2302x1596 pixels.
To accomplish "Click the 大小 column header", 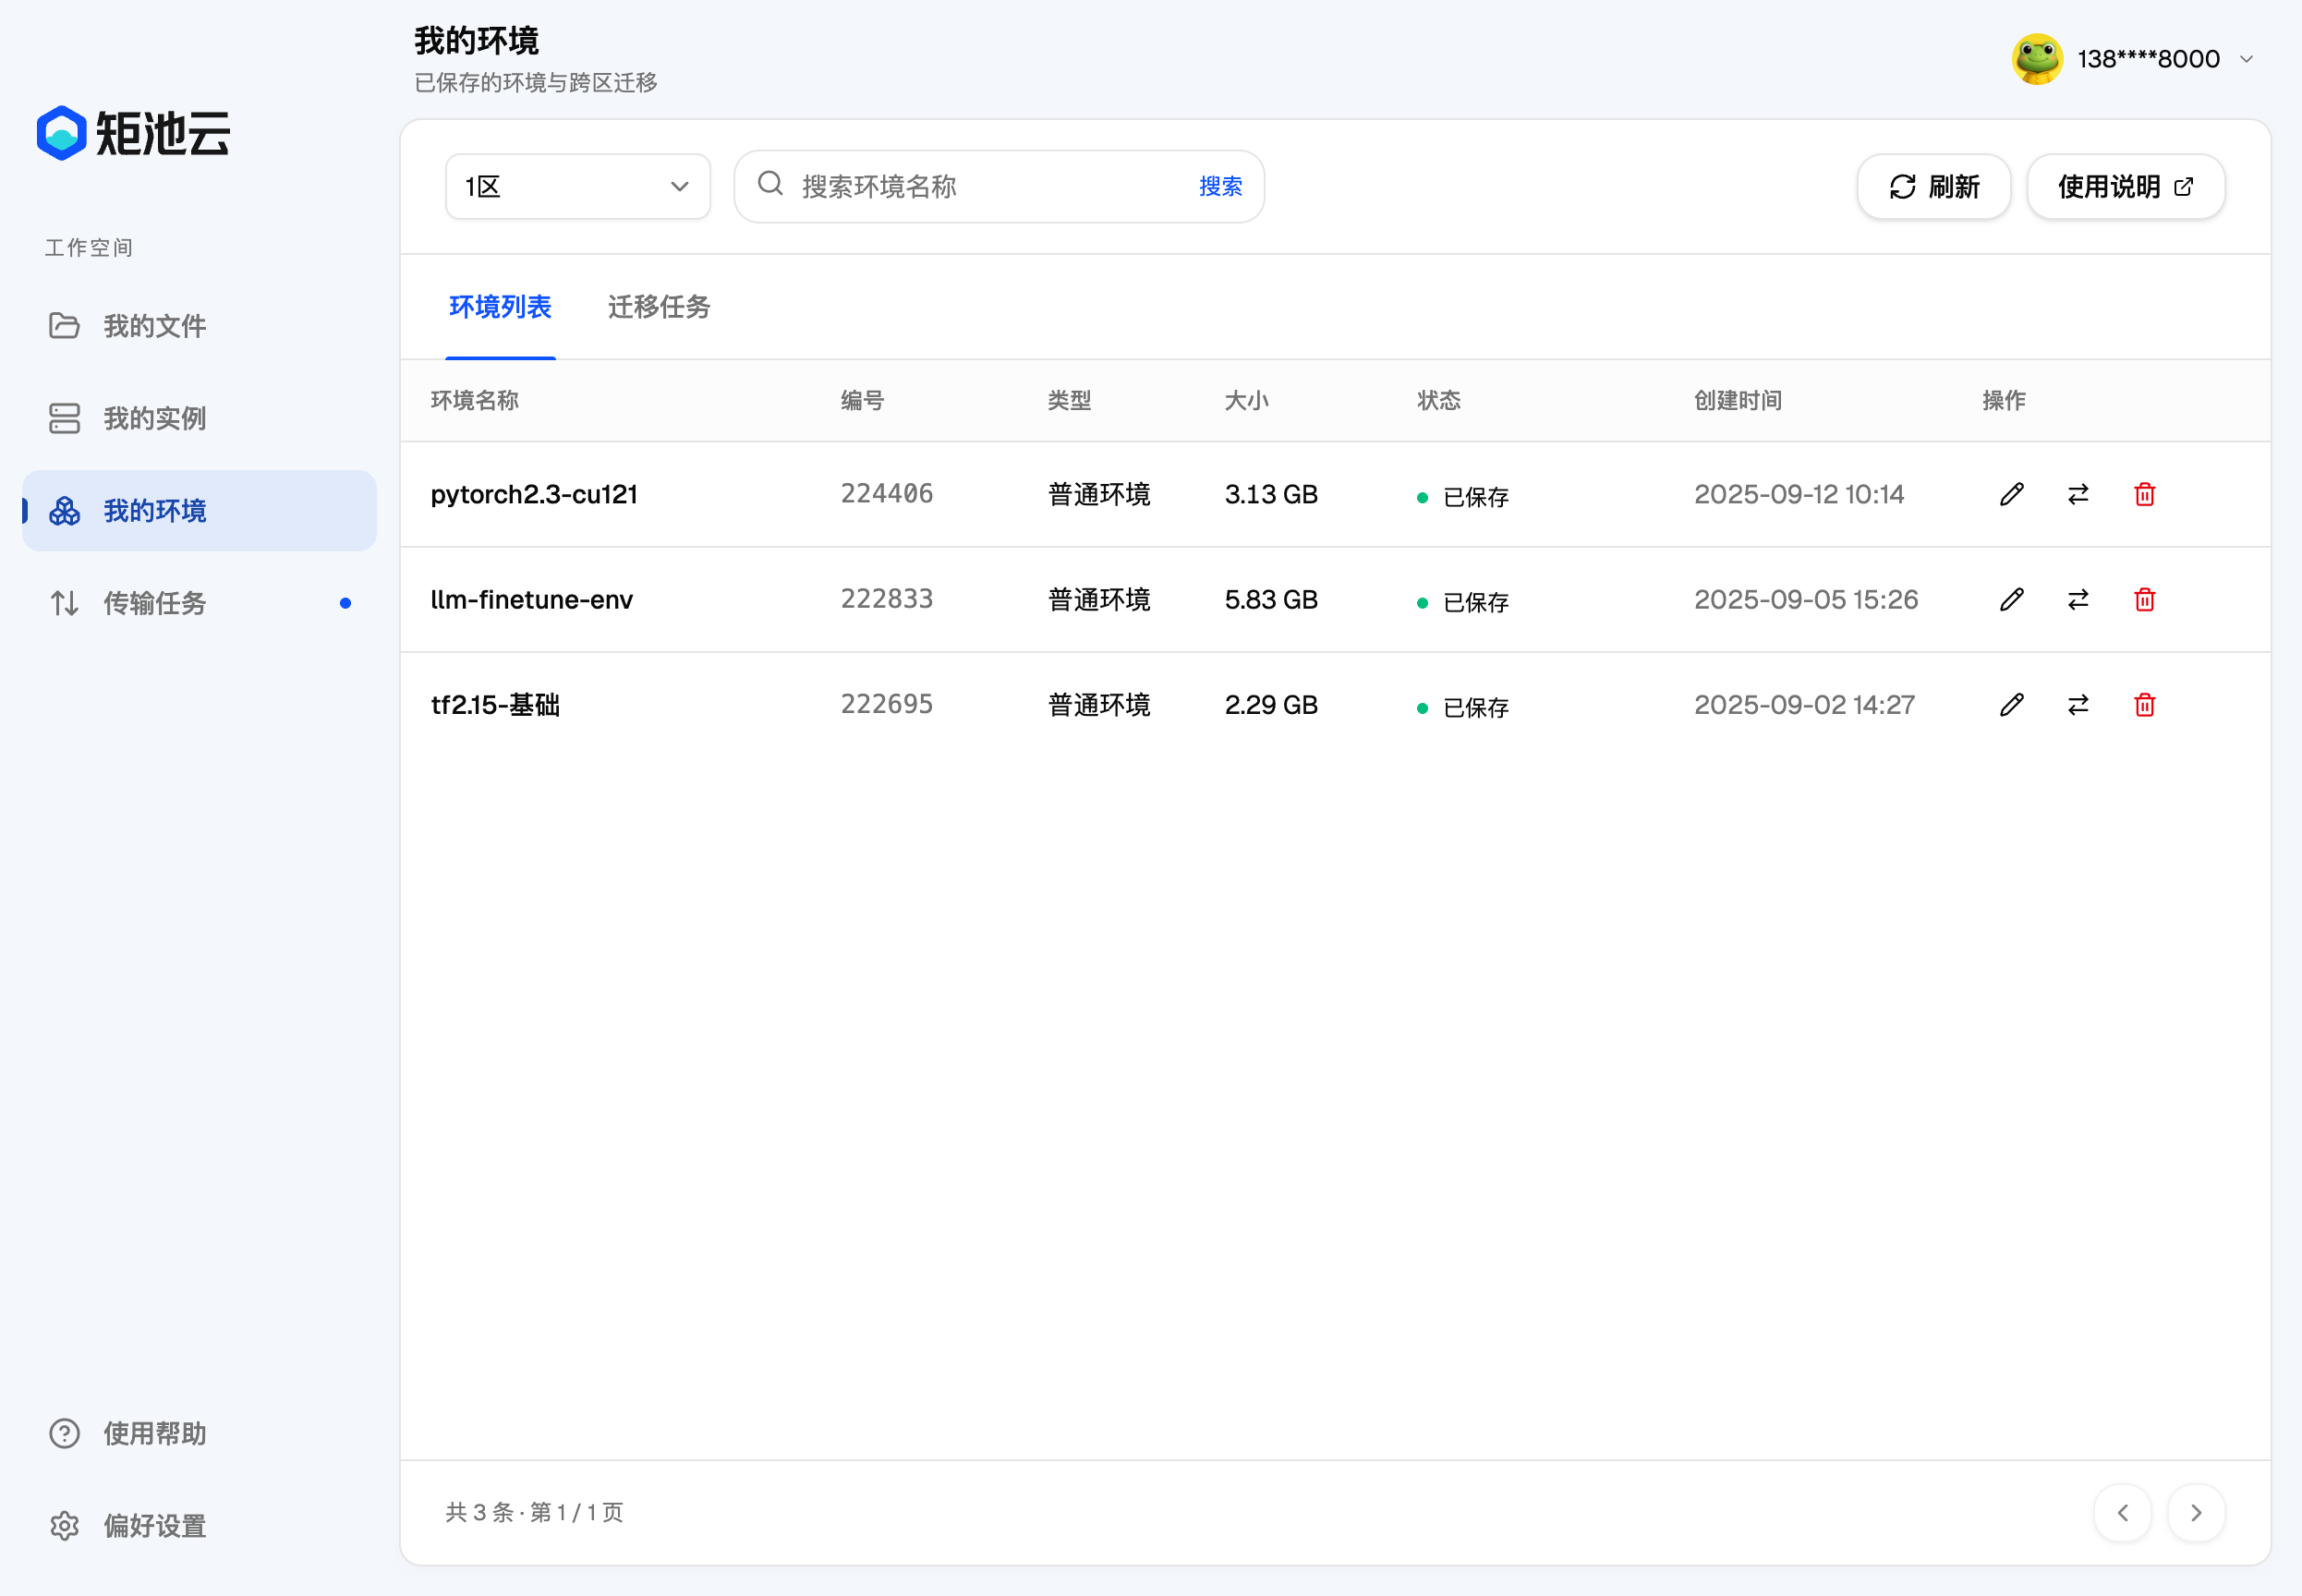I will click(1246, 401).
